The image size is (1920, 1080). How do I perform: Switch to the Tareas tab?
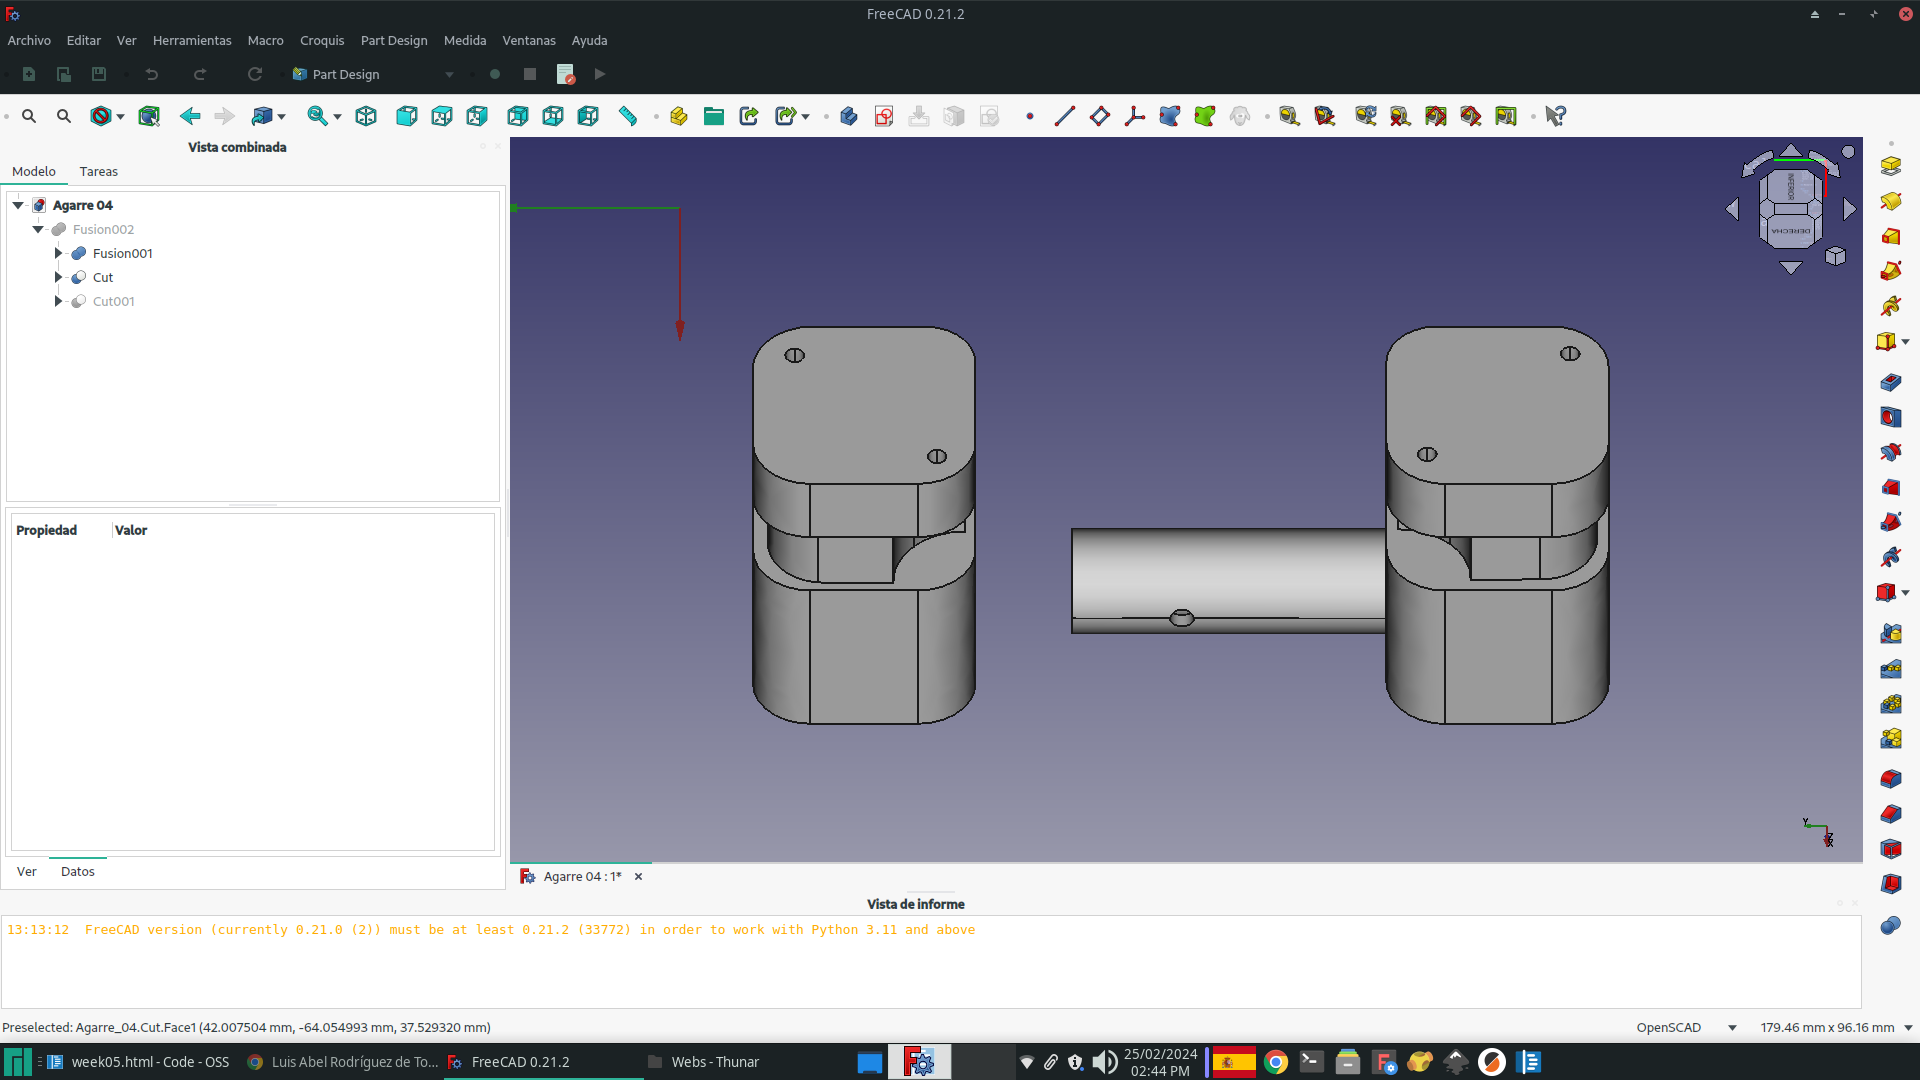coord(99,171)
